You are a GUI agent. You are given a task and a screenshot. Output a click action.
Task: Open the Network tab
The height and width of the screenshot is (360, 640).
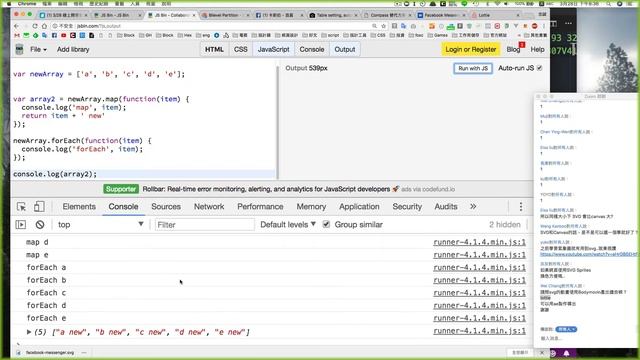tap(209, 207)
